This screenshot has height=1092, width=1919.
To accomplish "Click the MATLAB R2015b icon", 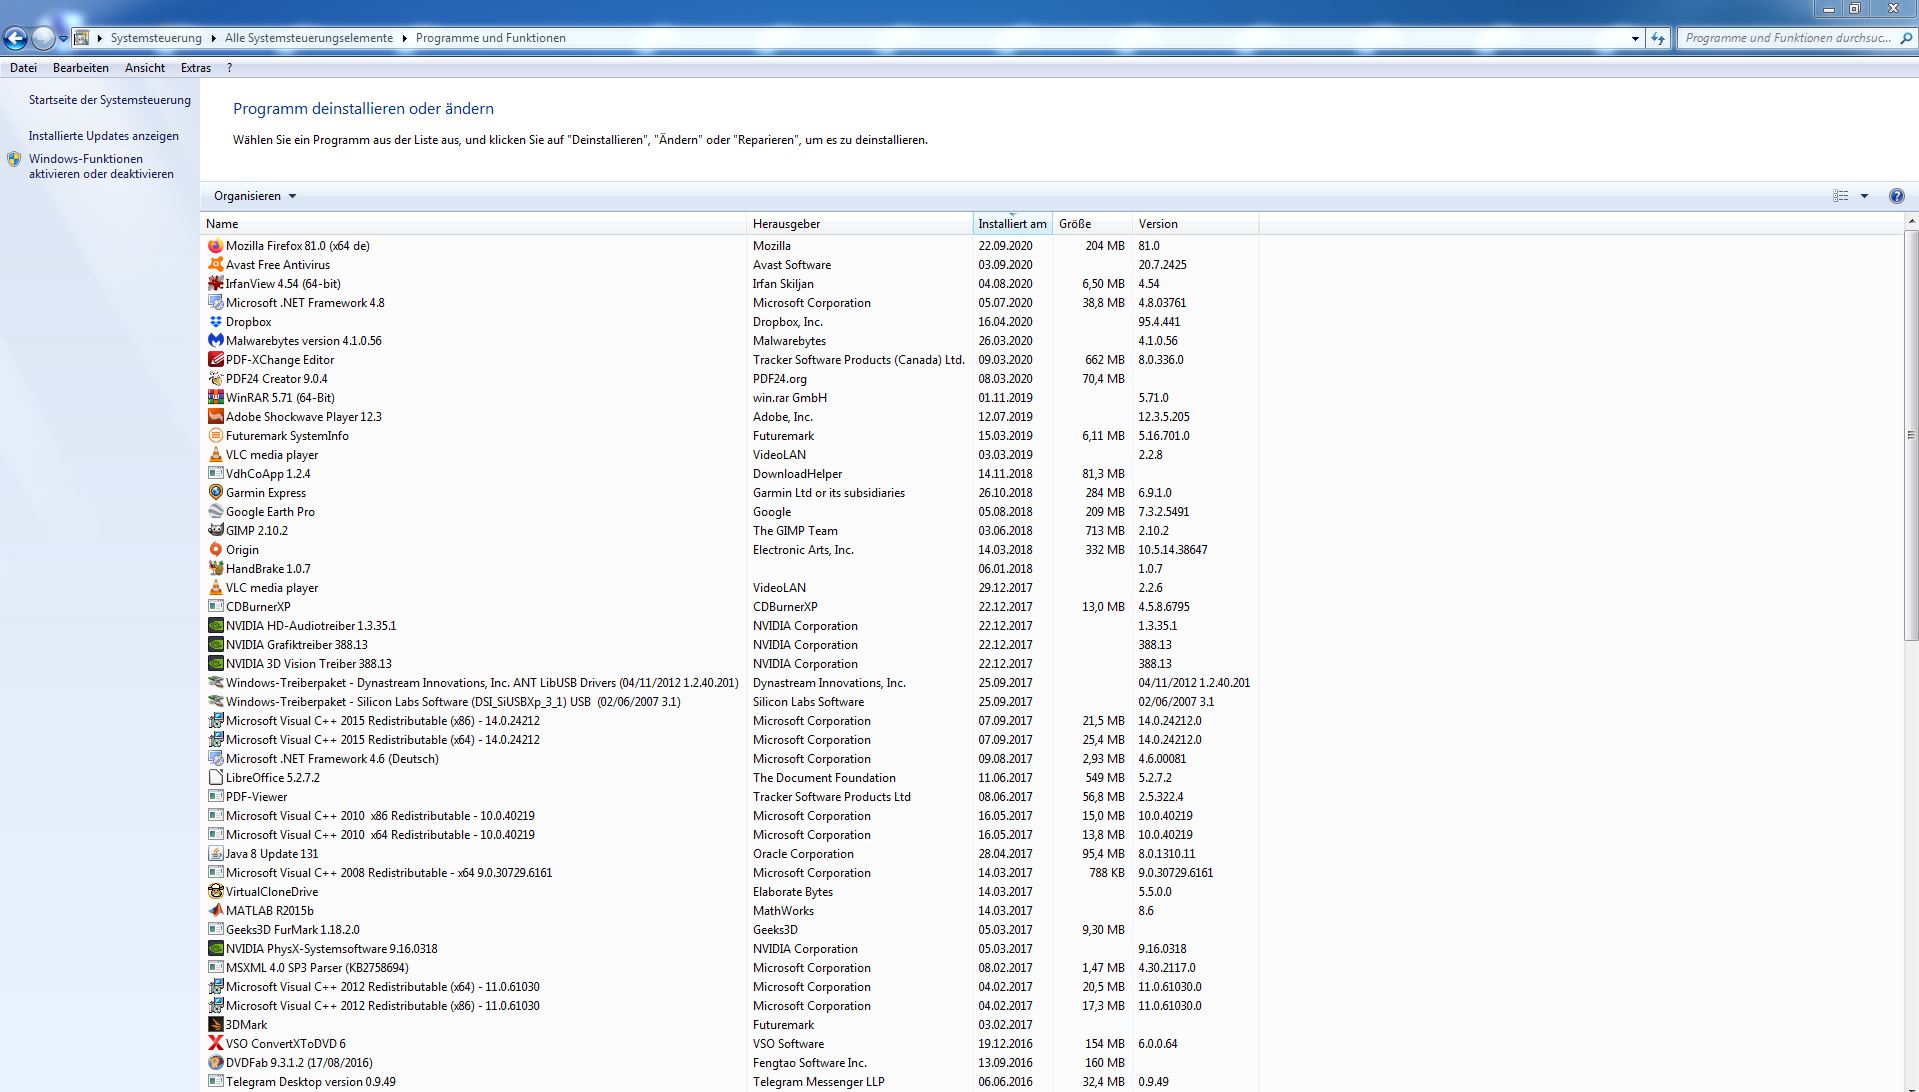I will point(215,911).
